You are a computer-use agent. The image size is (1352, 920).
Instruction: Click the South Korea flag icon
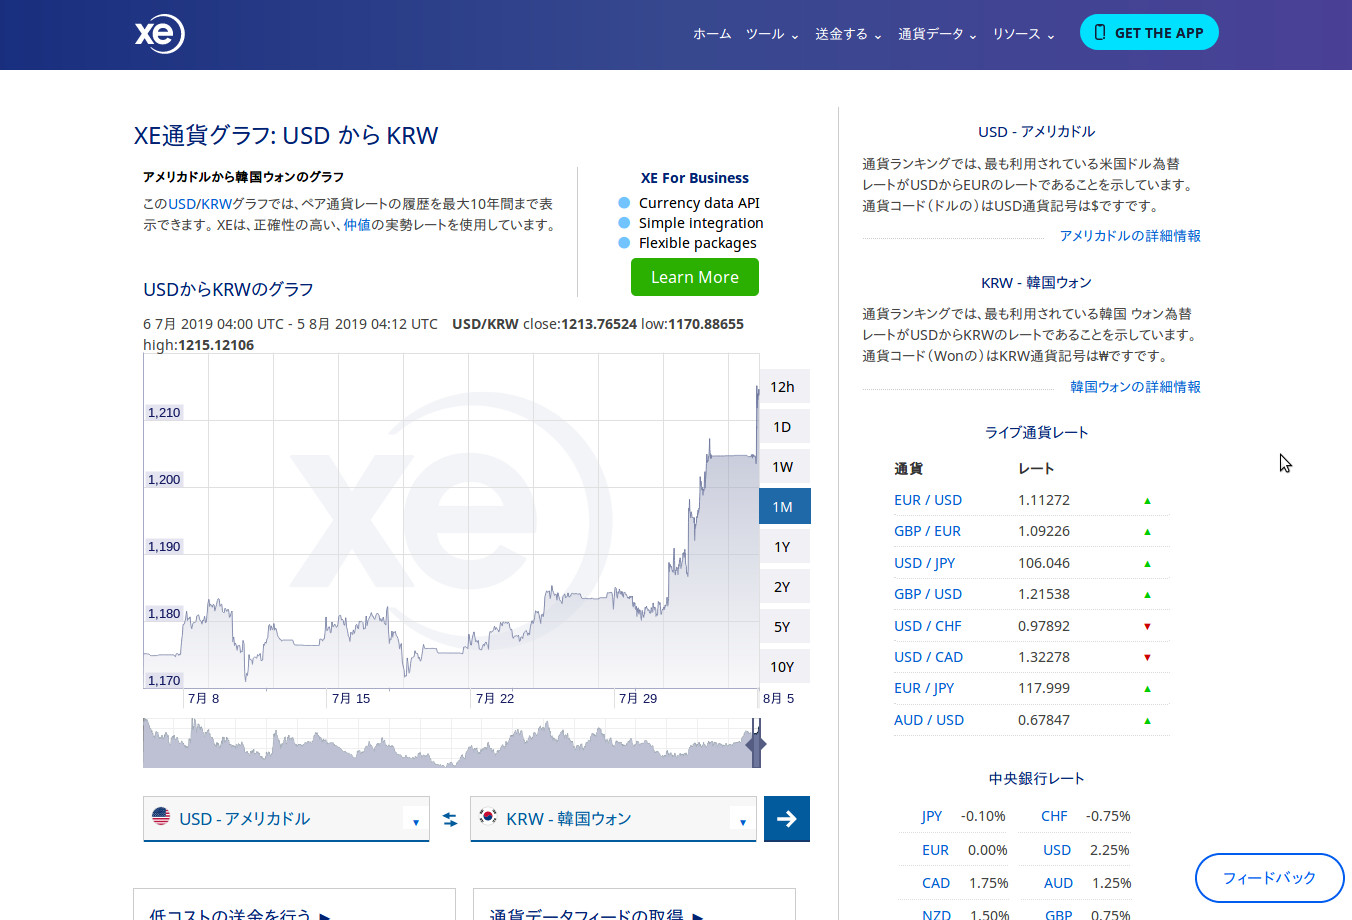tap(488, 816)
